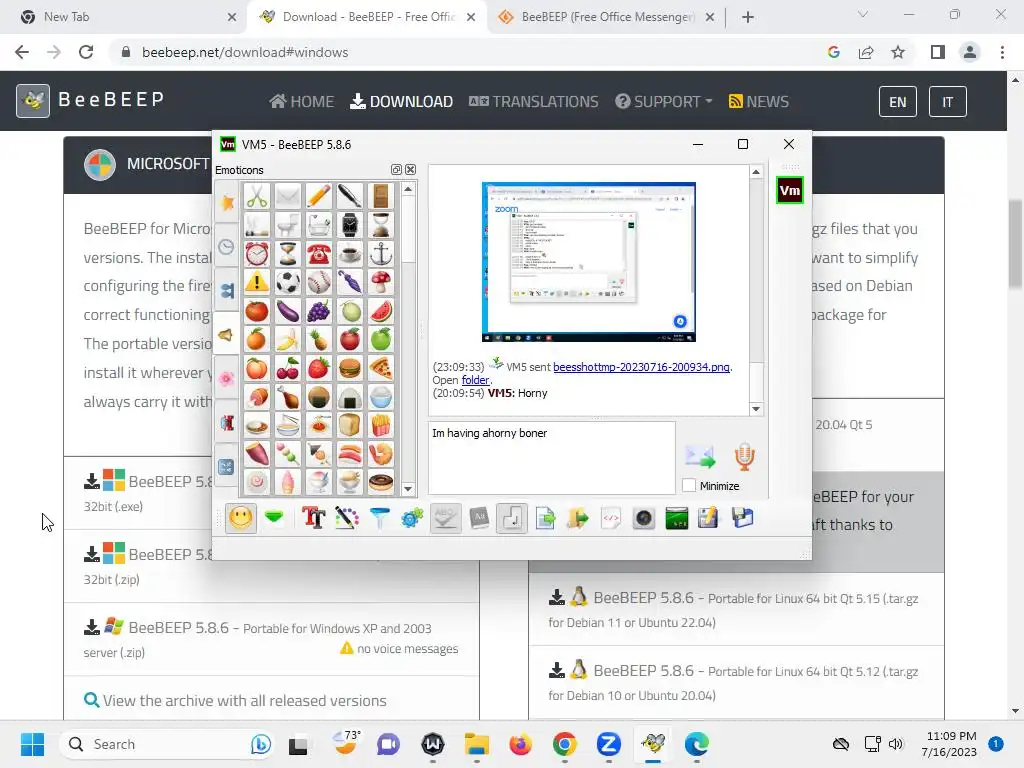Viewport: 1024px width, 768px height.
Task: Enable the Minimize checkbox
Action: click(689, 486)
